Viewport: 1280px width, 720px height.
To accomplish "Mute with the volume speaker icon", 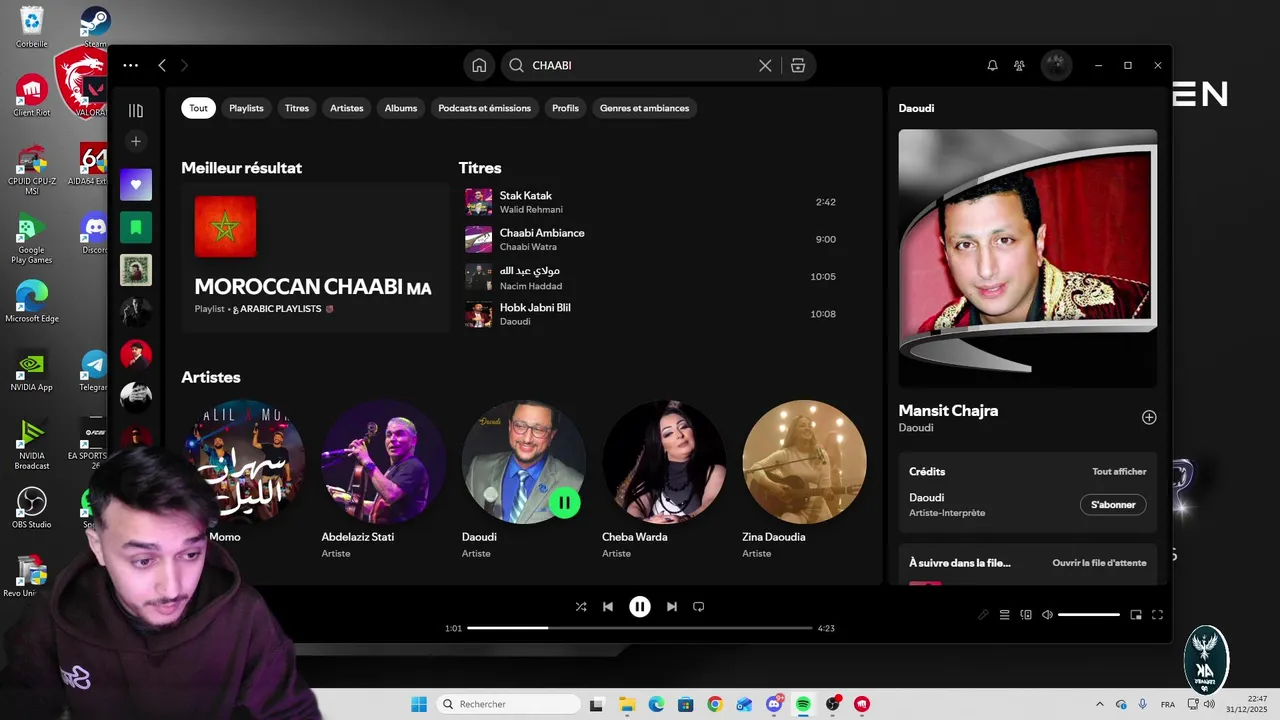I will (x=1047, y=615).
